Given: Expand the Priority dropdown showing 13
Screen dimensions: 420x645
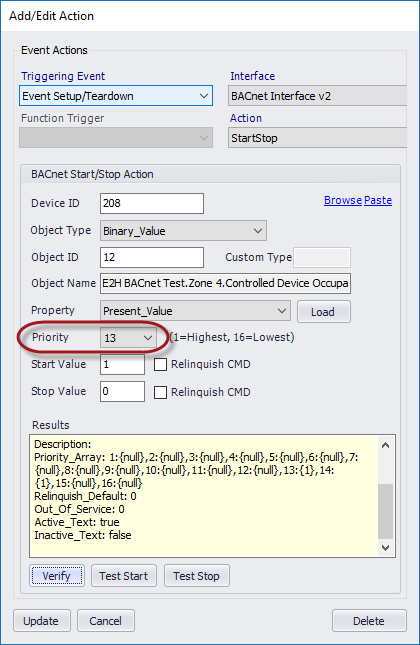Looking at the screenshot, I should click(x=128, y=338).
